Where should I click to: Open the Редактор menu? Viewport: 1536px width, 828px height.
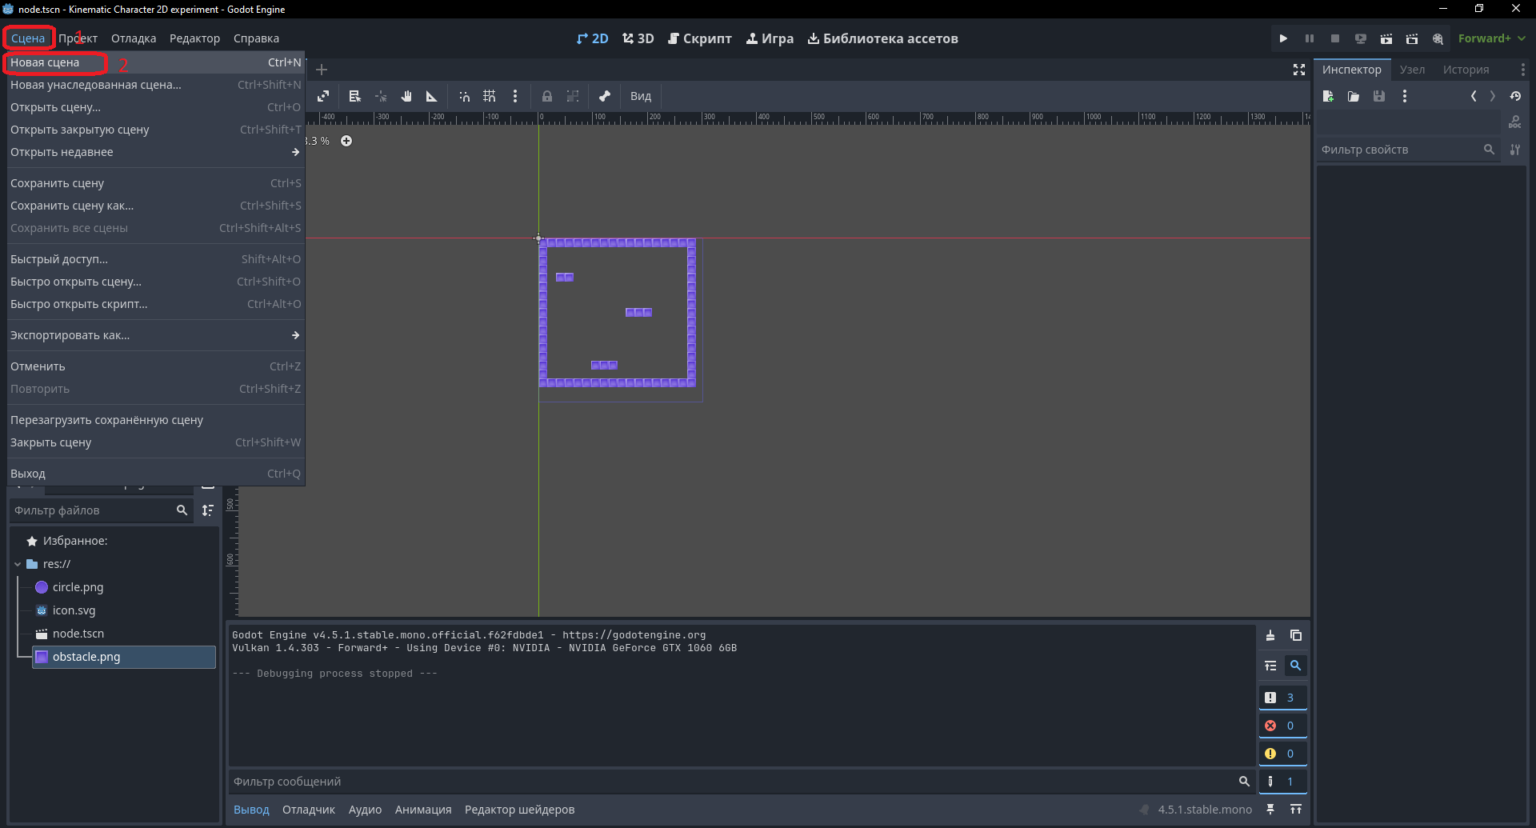point(194,39)
